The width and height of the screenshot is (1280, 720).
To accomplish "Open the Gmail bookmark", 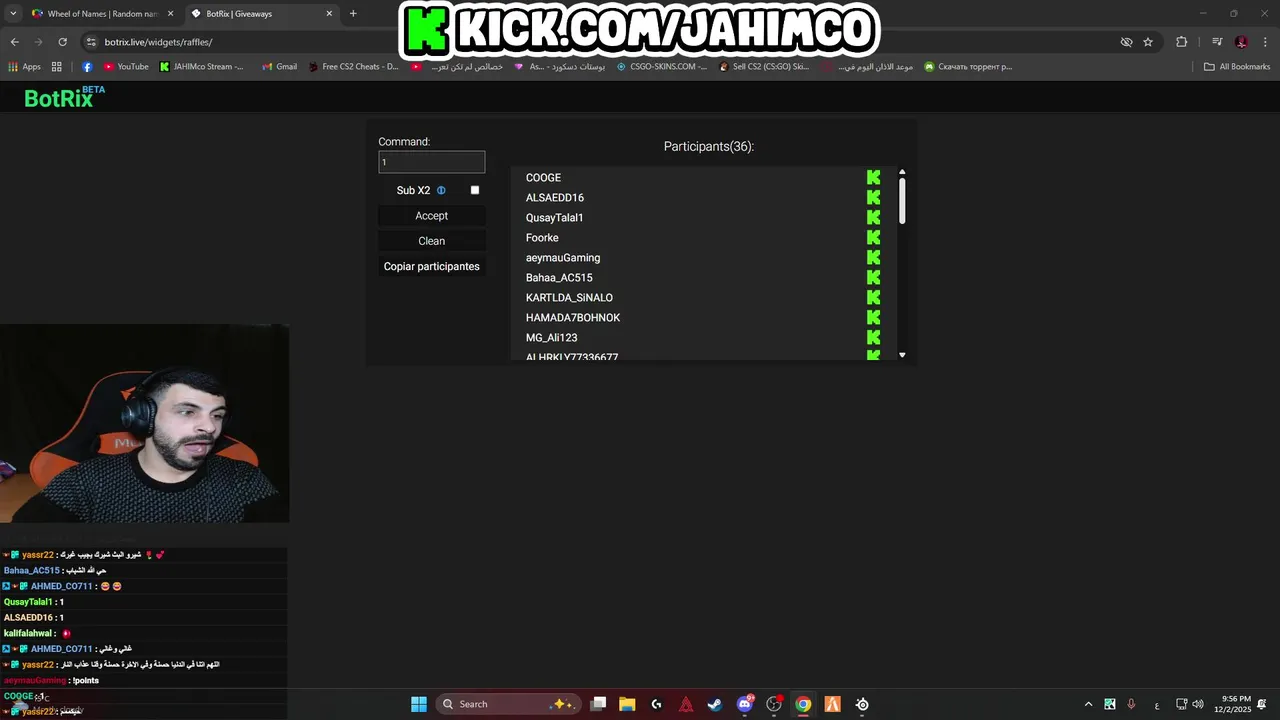I will click(x=279, y=67).
